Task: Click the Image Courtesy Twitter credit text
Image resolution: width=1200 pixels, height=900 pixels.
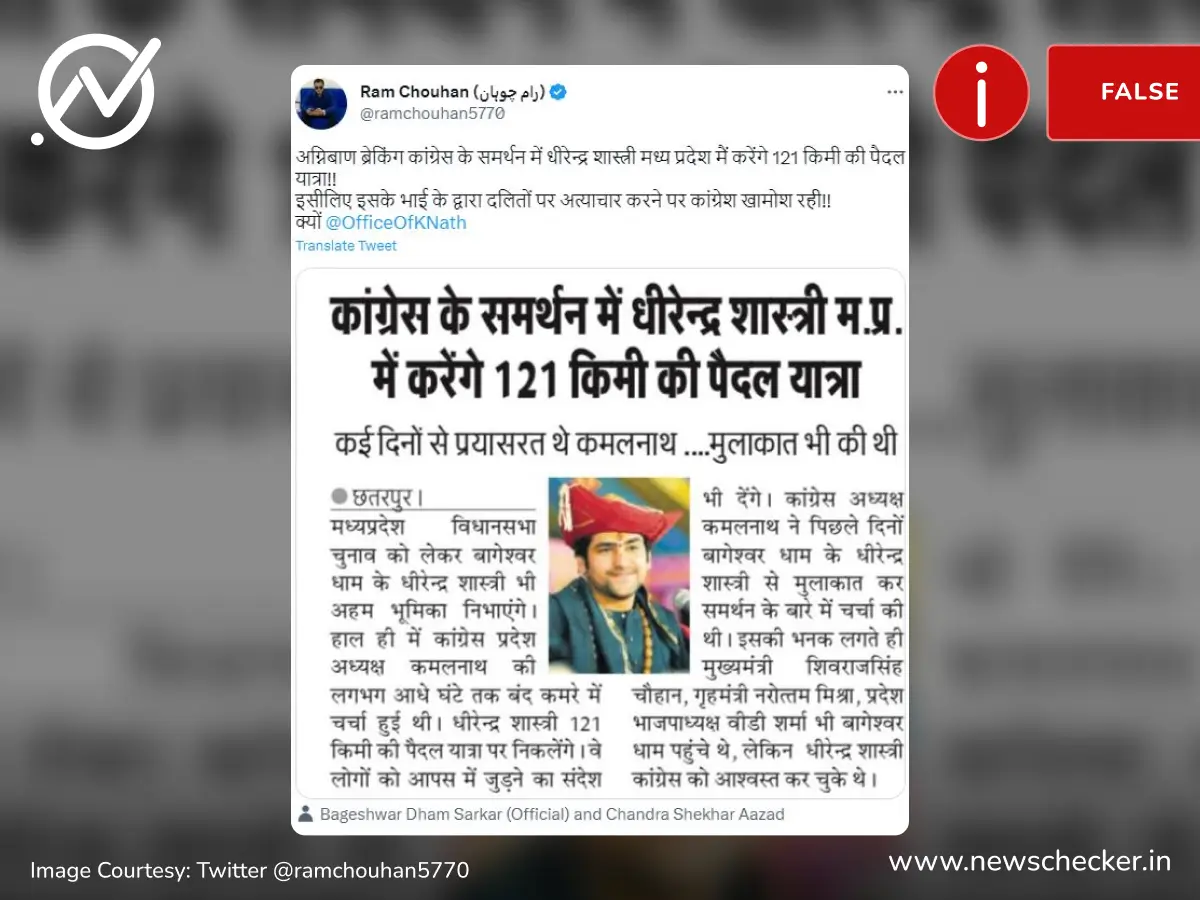Action: pyautogui.click(x=249, y=869)
